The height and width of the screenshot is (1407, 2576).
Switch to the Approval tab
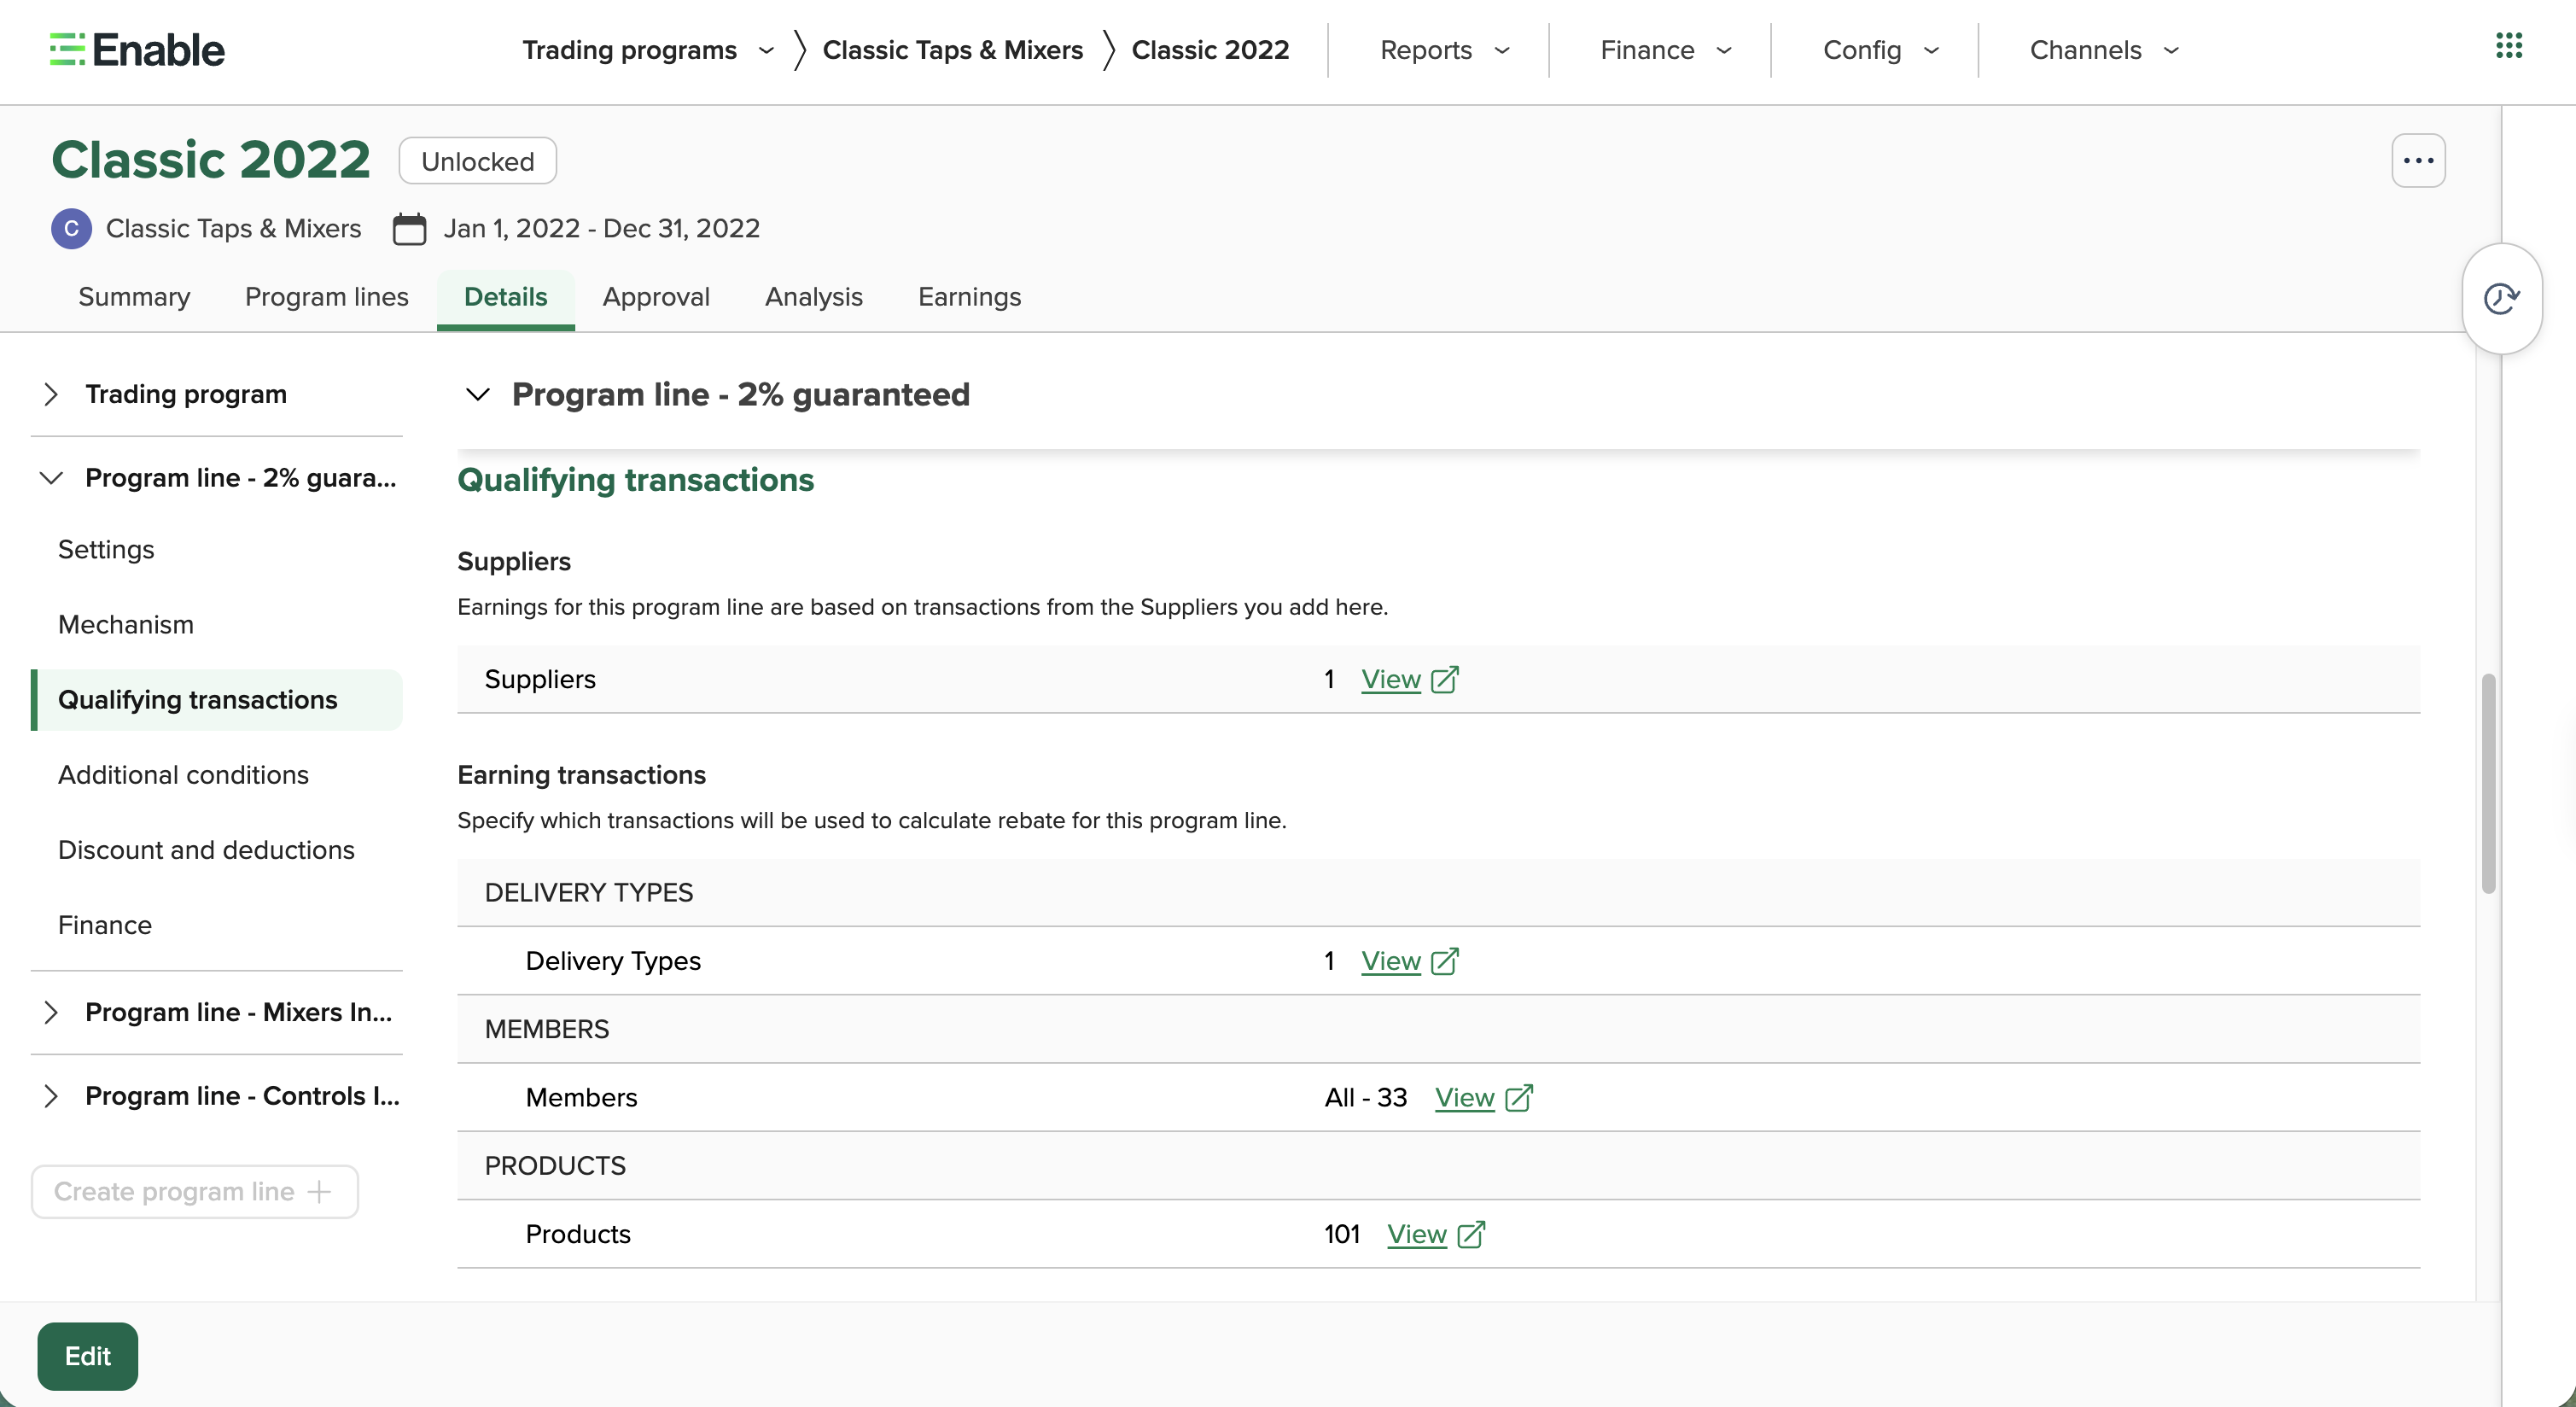(x=656, y=297)
